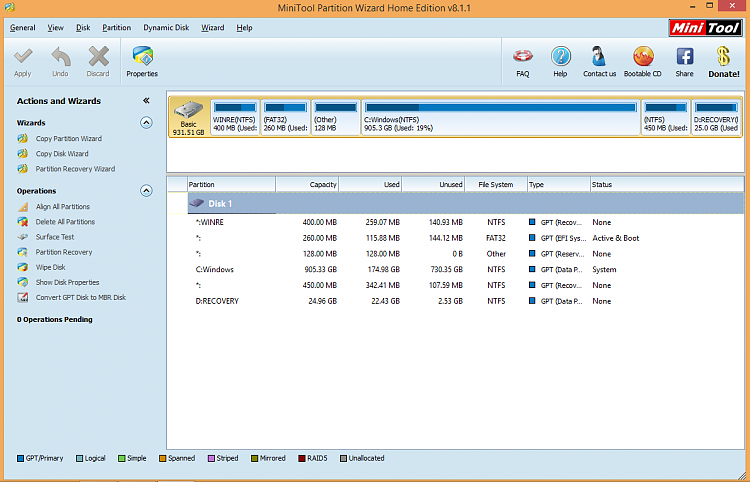Click the Contact us icon

pyautogui.click(x=598, y=56)
